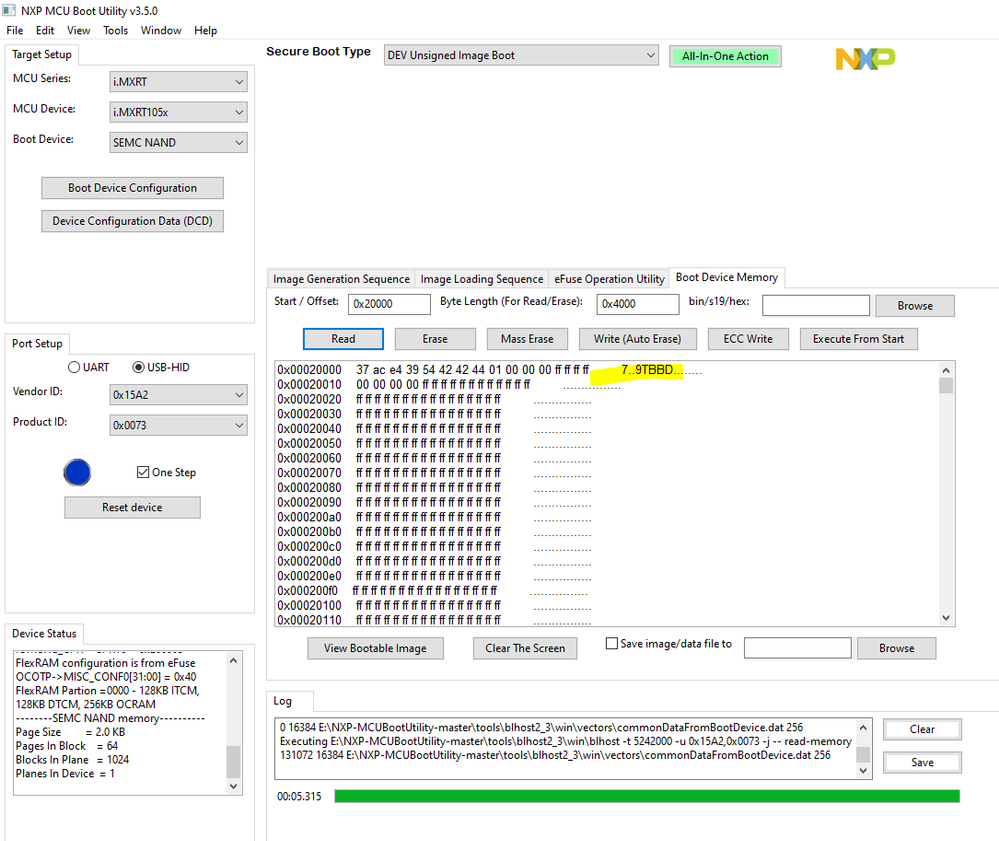Viewport: 999px width, 841px height.
Task: Click the Read button
Action: (x=343, y=339)
